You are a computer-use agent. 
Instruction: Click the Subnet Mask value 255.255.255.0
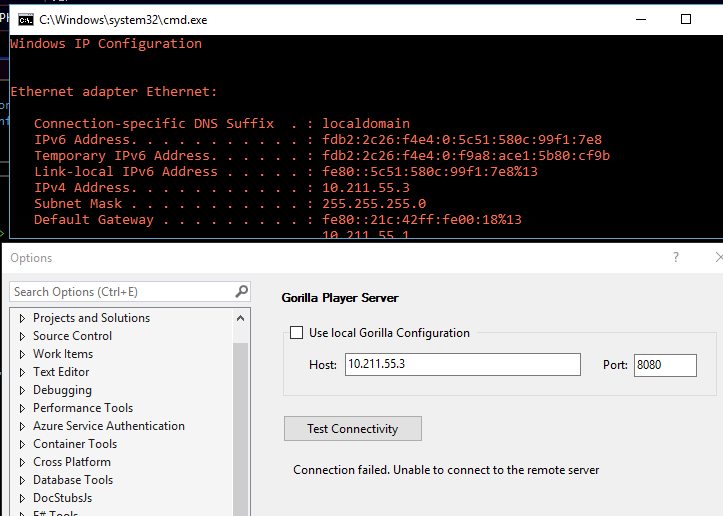tap(374, 203)
